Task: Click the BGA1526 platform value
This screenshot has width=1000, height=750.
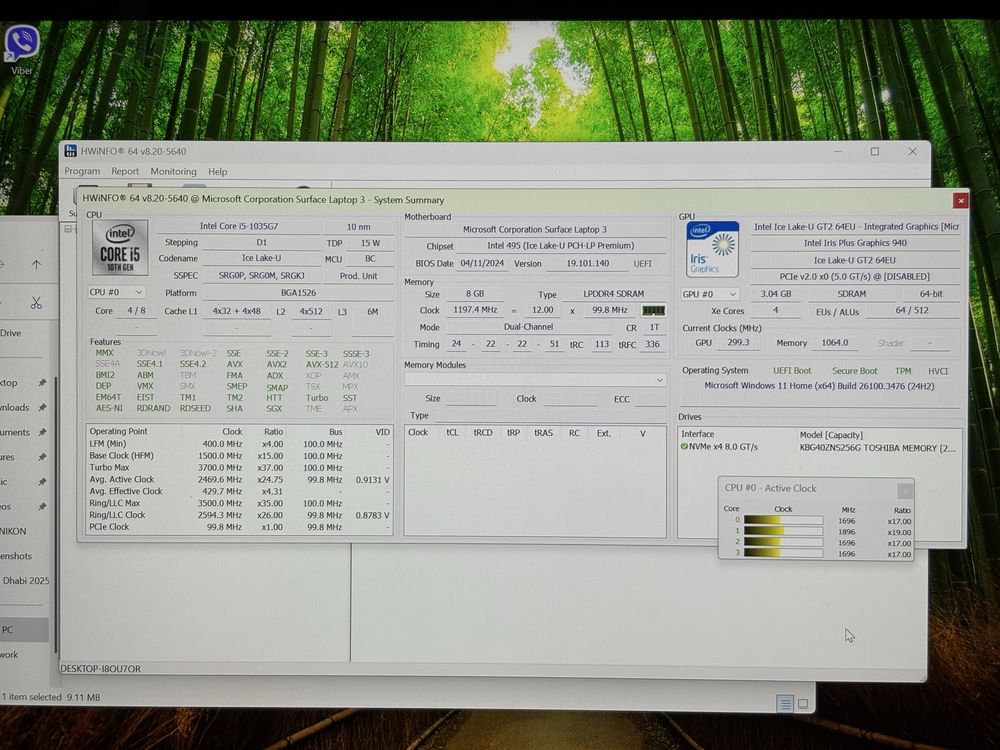Action: click(x=298, y=293)
